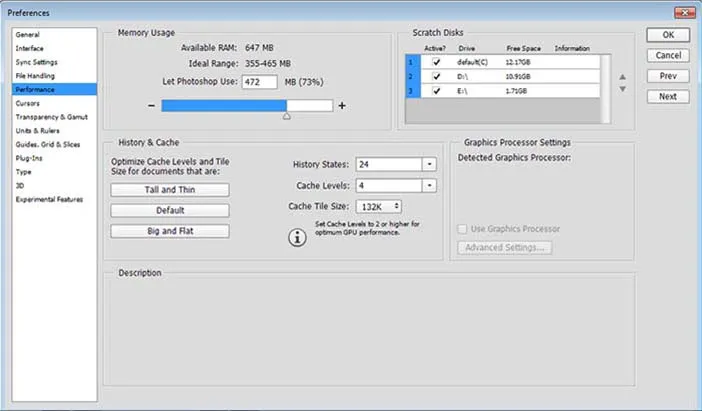Select scratch disk row number 1
The width and height of the screenshot is (702, 411).
click(502, 62)
